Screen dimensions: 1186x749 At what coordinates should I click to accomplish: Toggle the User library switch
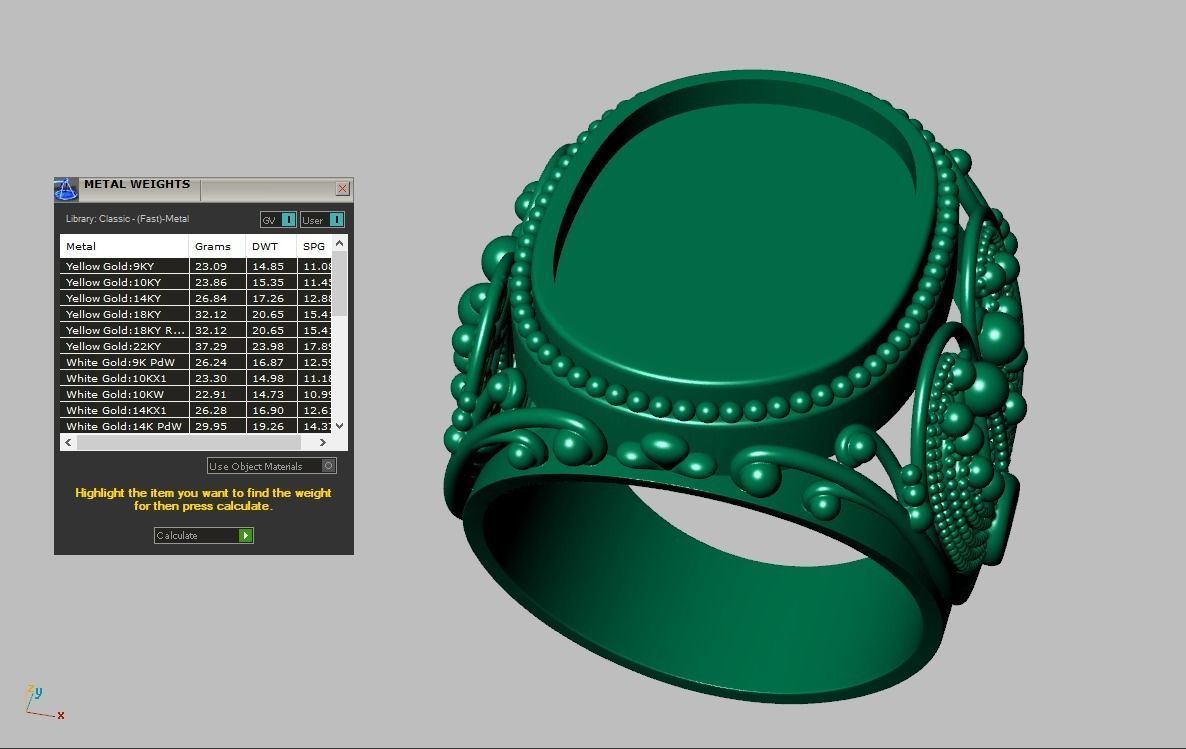(x=322, y=219)
